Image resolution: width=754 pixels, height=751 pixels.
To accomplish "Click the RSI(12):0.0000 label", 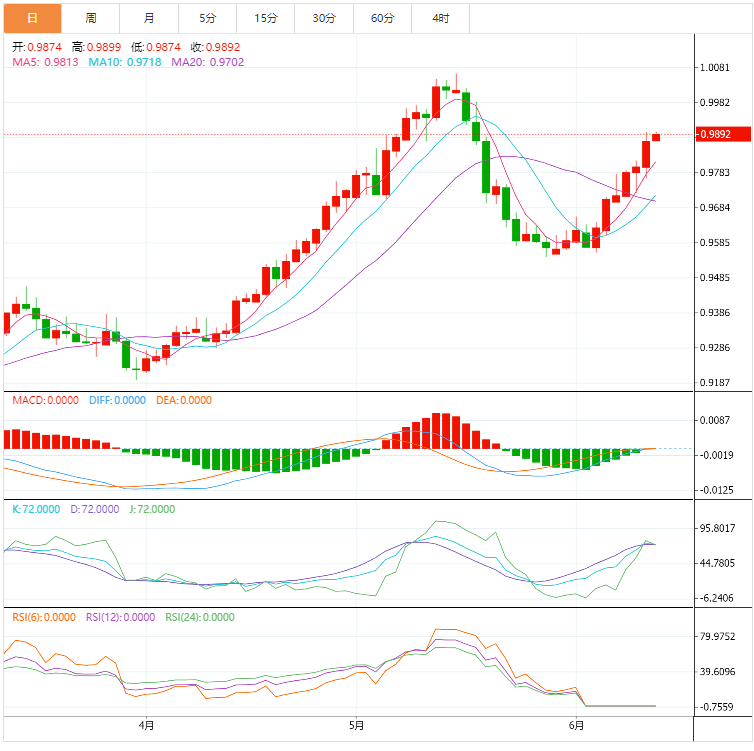I will [120, 617].
